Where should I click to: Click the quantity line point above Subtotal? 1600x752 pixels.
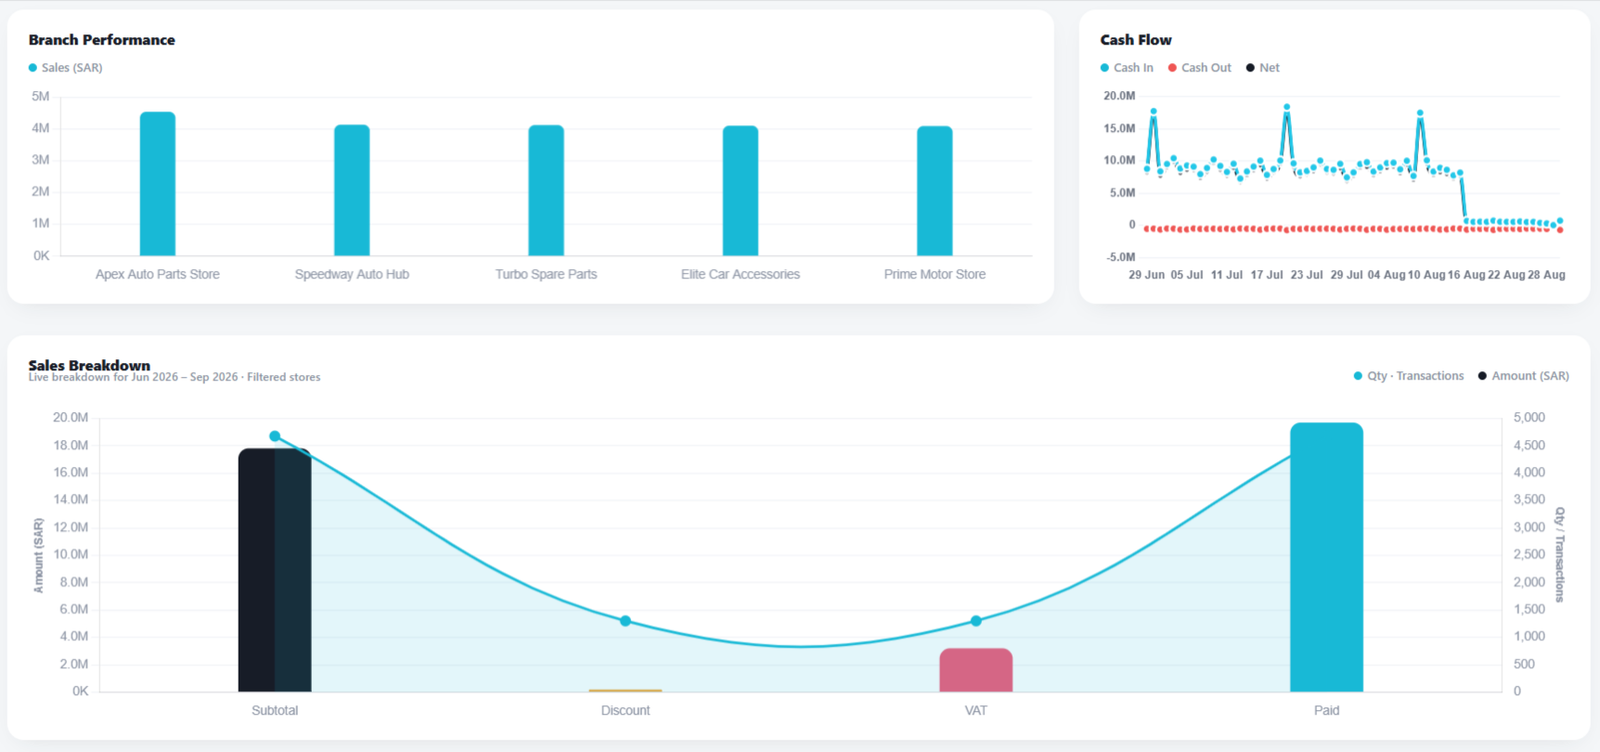275,436
